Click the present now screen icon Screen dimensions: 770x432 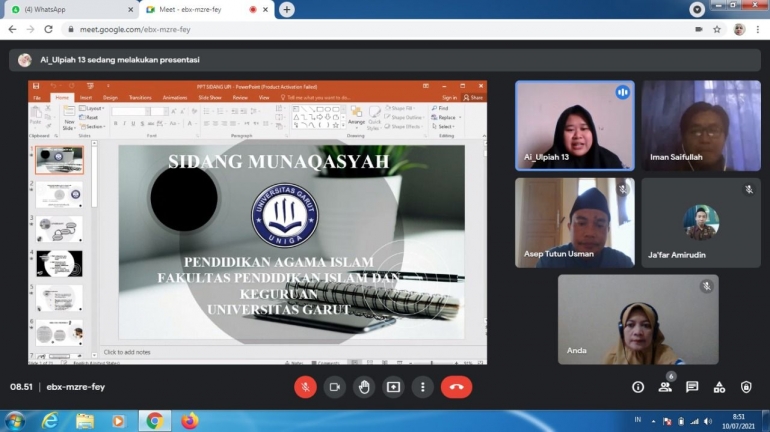click(393, 387)
